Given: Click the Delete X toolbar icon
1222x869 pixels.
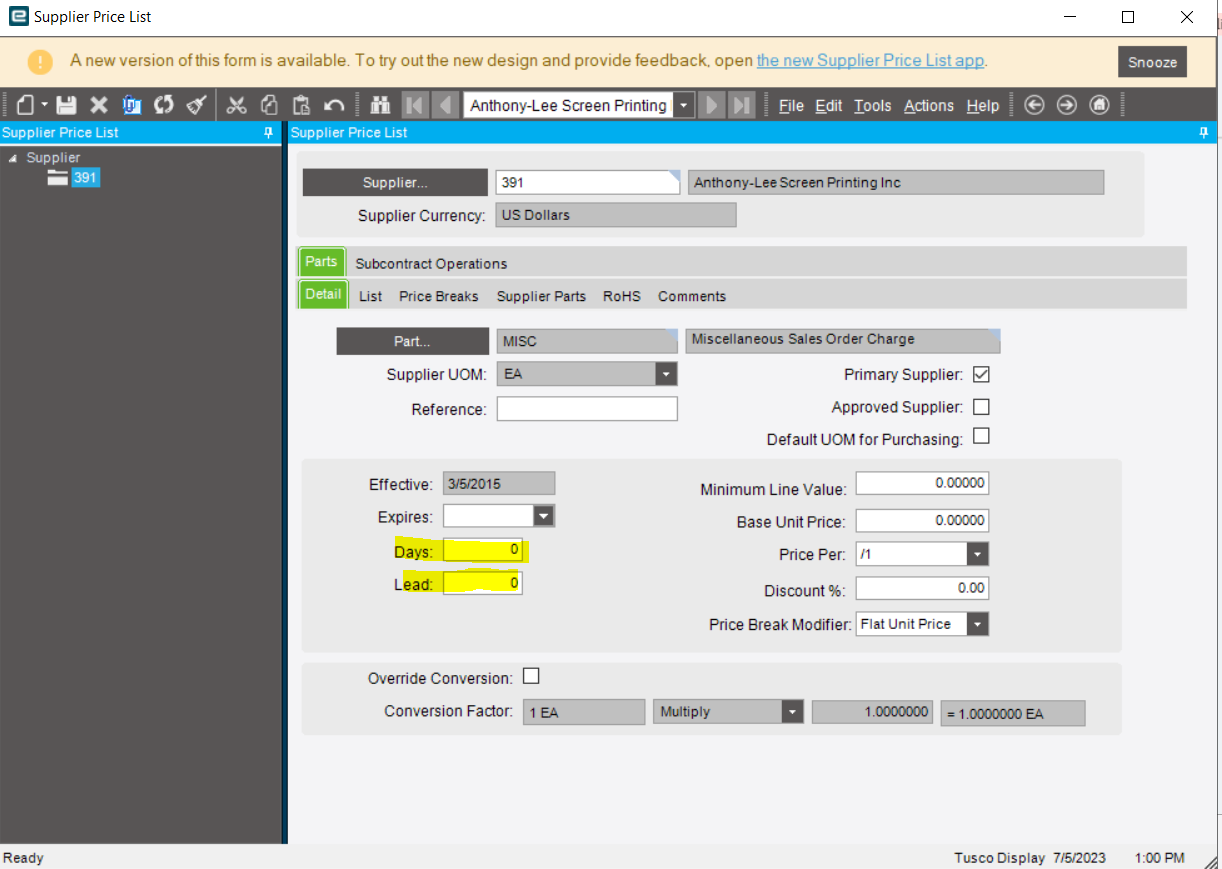Looking at the screenshot, I should (x=99, y=105).
